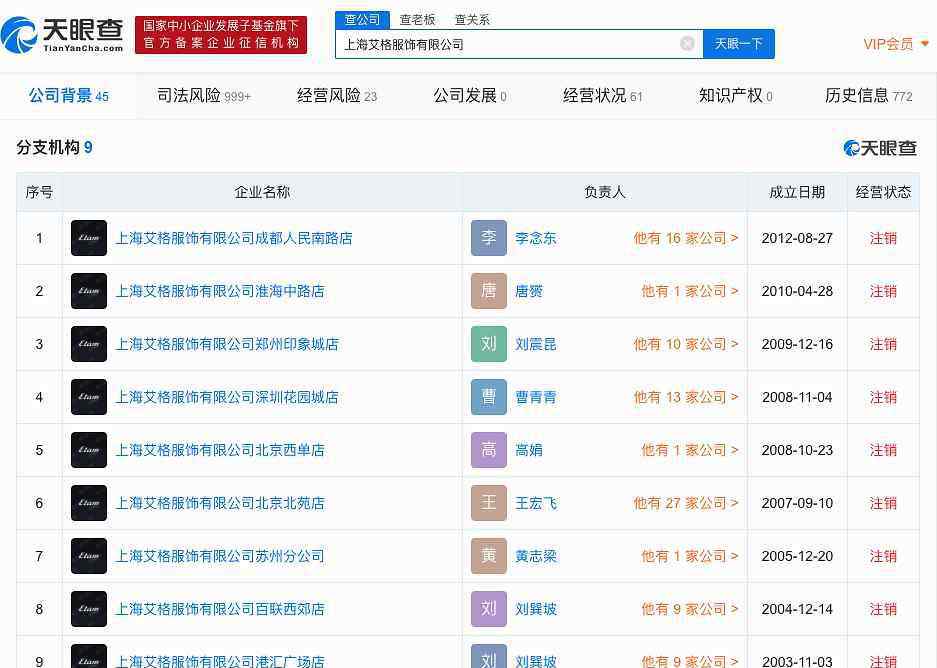Image resolution: width=937 pixels, height=668 pixels.
Task: Expand 他有 1 家公司 in 北京西单店 row
Action: (x=690, y=450)
